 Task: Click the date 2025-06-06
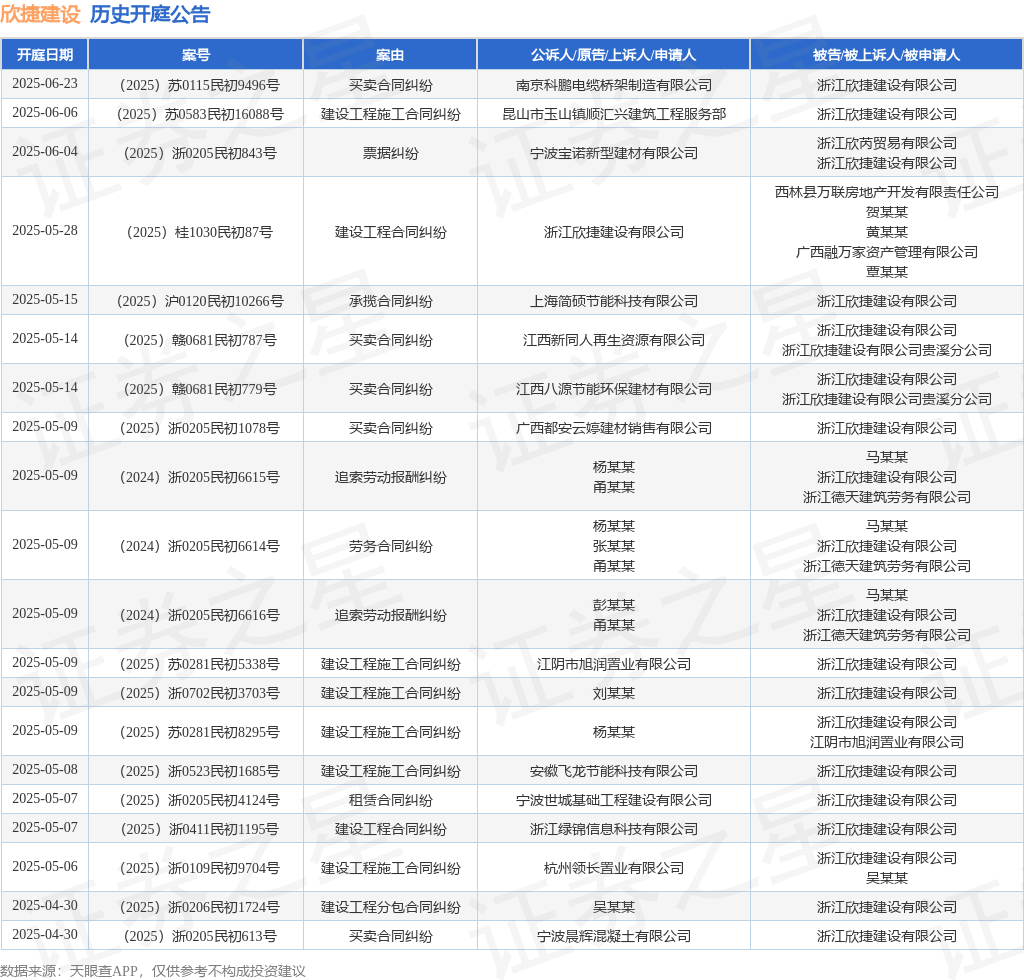[44, 113]
